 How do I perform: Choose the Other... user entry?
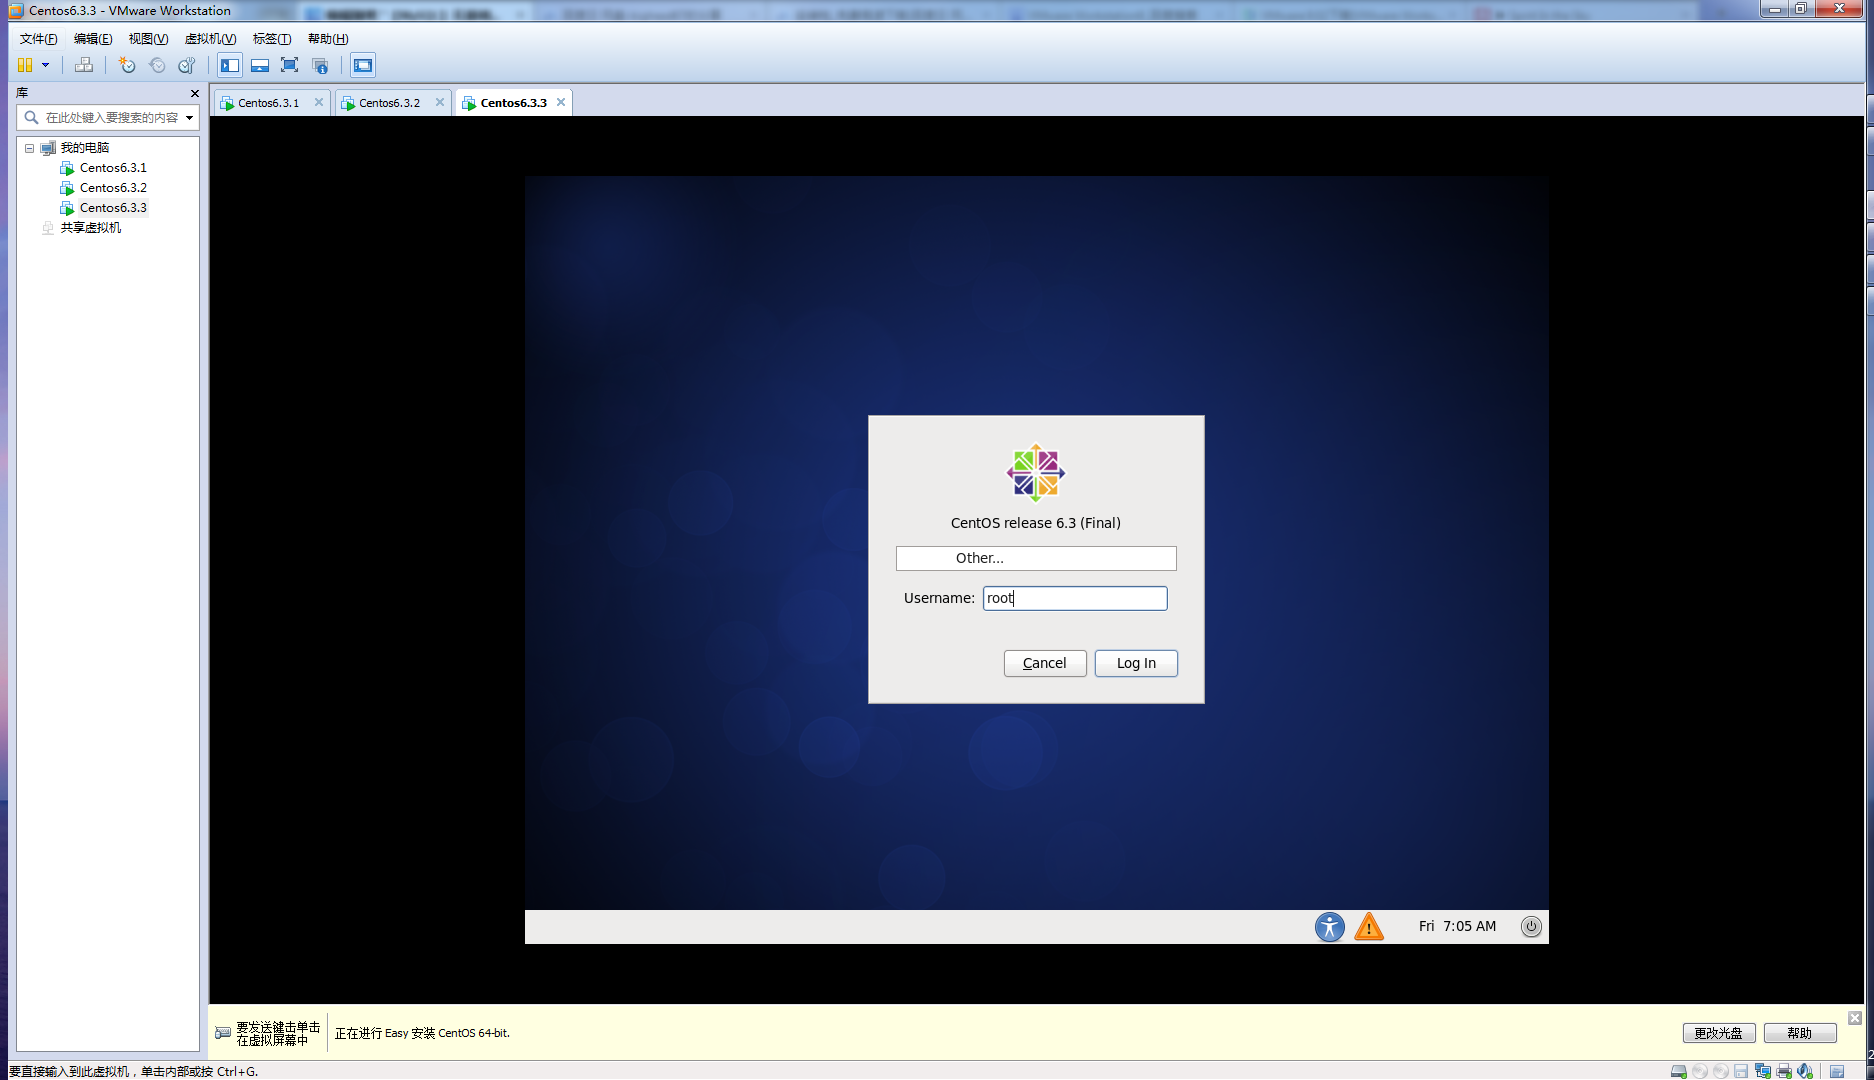pyautogui.click(x=1036, y=558)
